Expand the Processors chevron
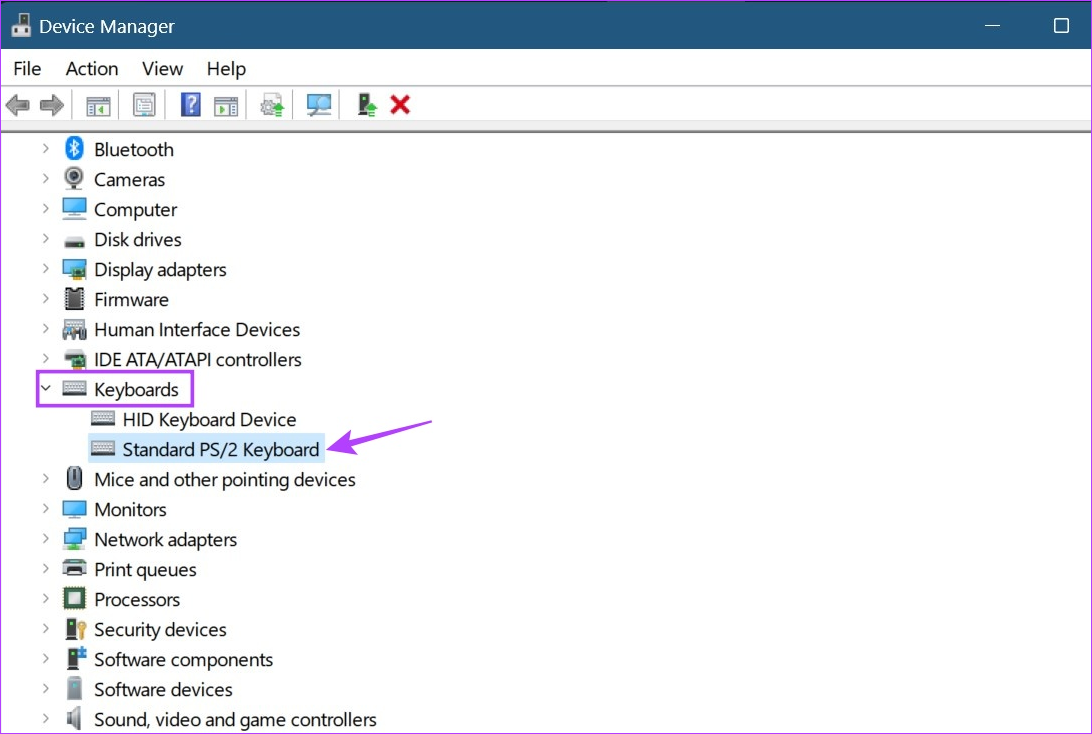Image resolution: width=1092 pixels, height=734 pixels. tap(46, 598)
